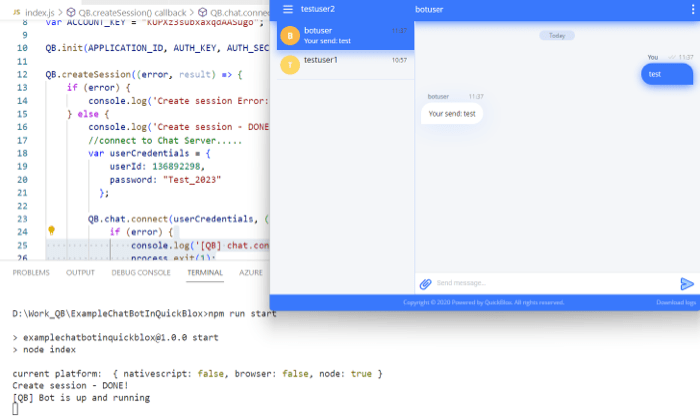Click the 11:37 timestamp on botuser dialog
Screen dimensions: 700x420
point(400,31)
